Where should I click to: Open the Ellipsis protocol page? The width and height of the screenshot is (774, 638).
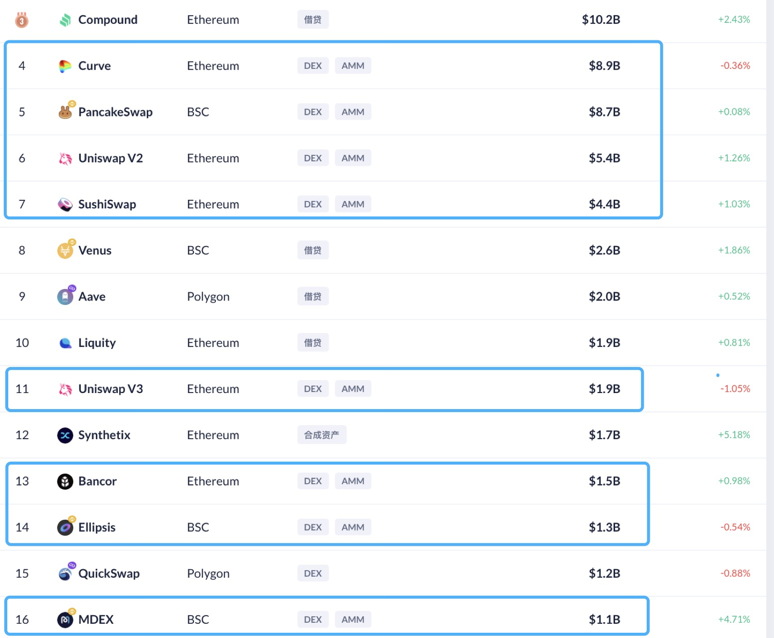97,527
